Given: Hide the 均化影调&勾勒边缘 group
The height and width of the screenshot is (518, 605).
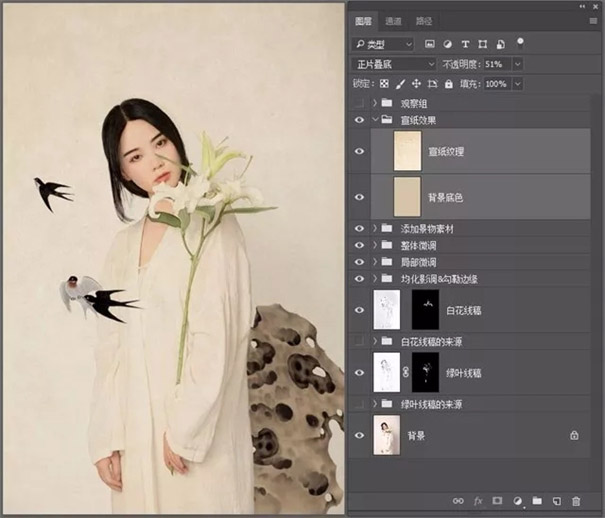Looking at the screenshot, I should tap(359, 278).
